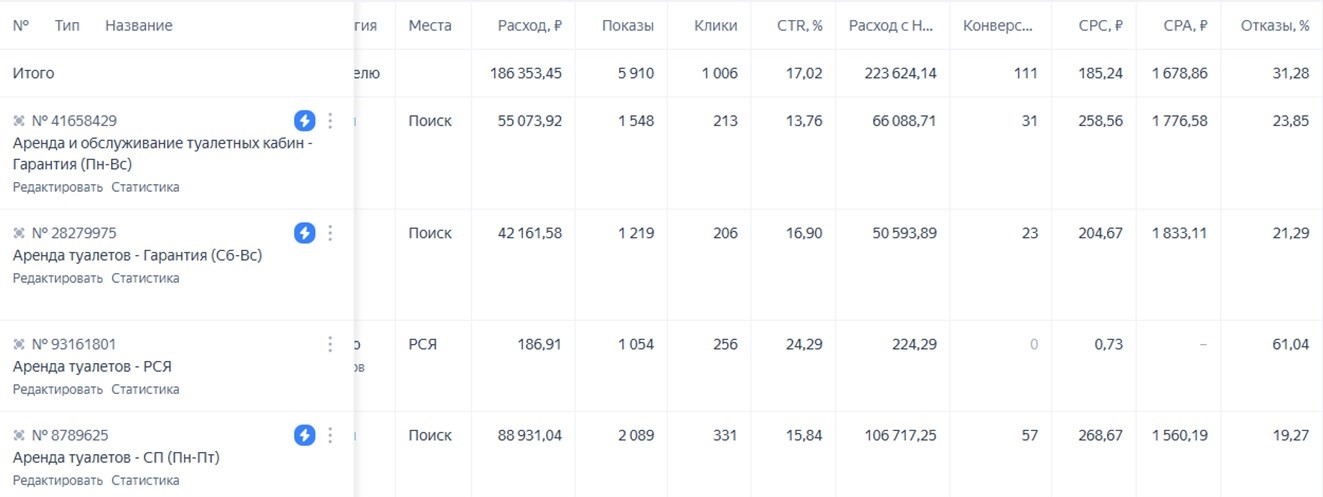Click lightning icon for campaign № 41658429
1323x497 pixels.
pos(305,121)
